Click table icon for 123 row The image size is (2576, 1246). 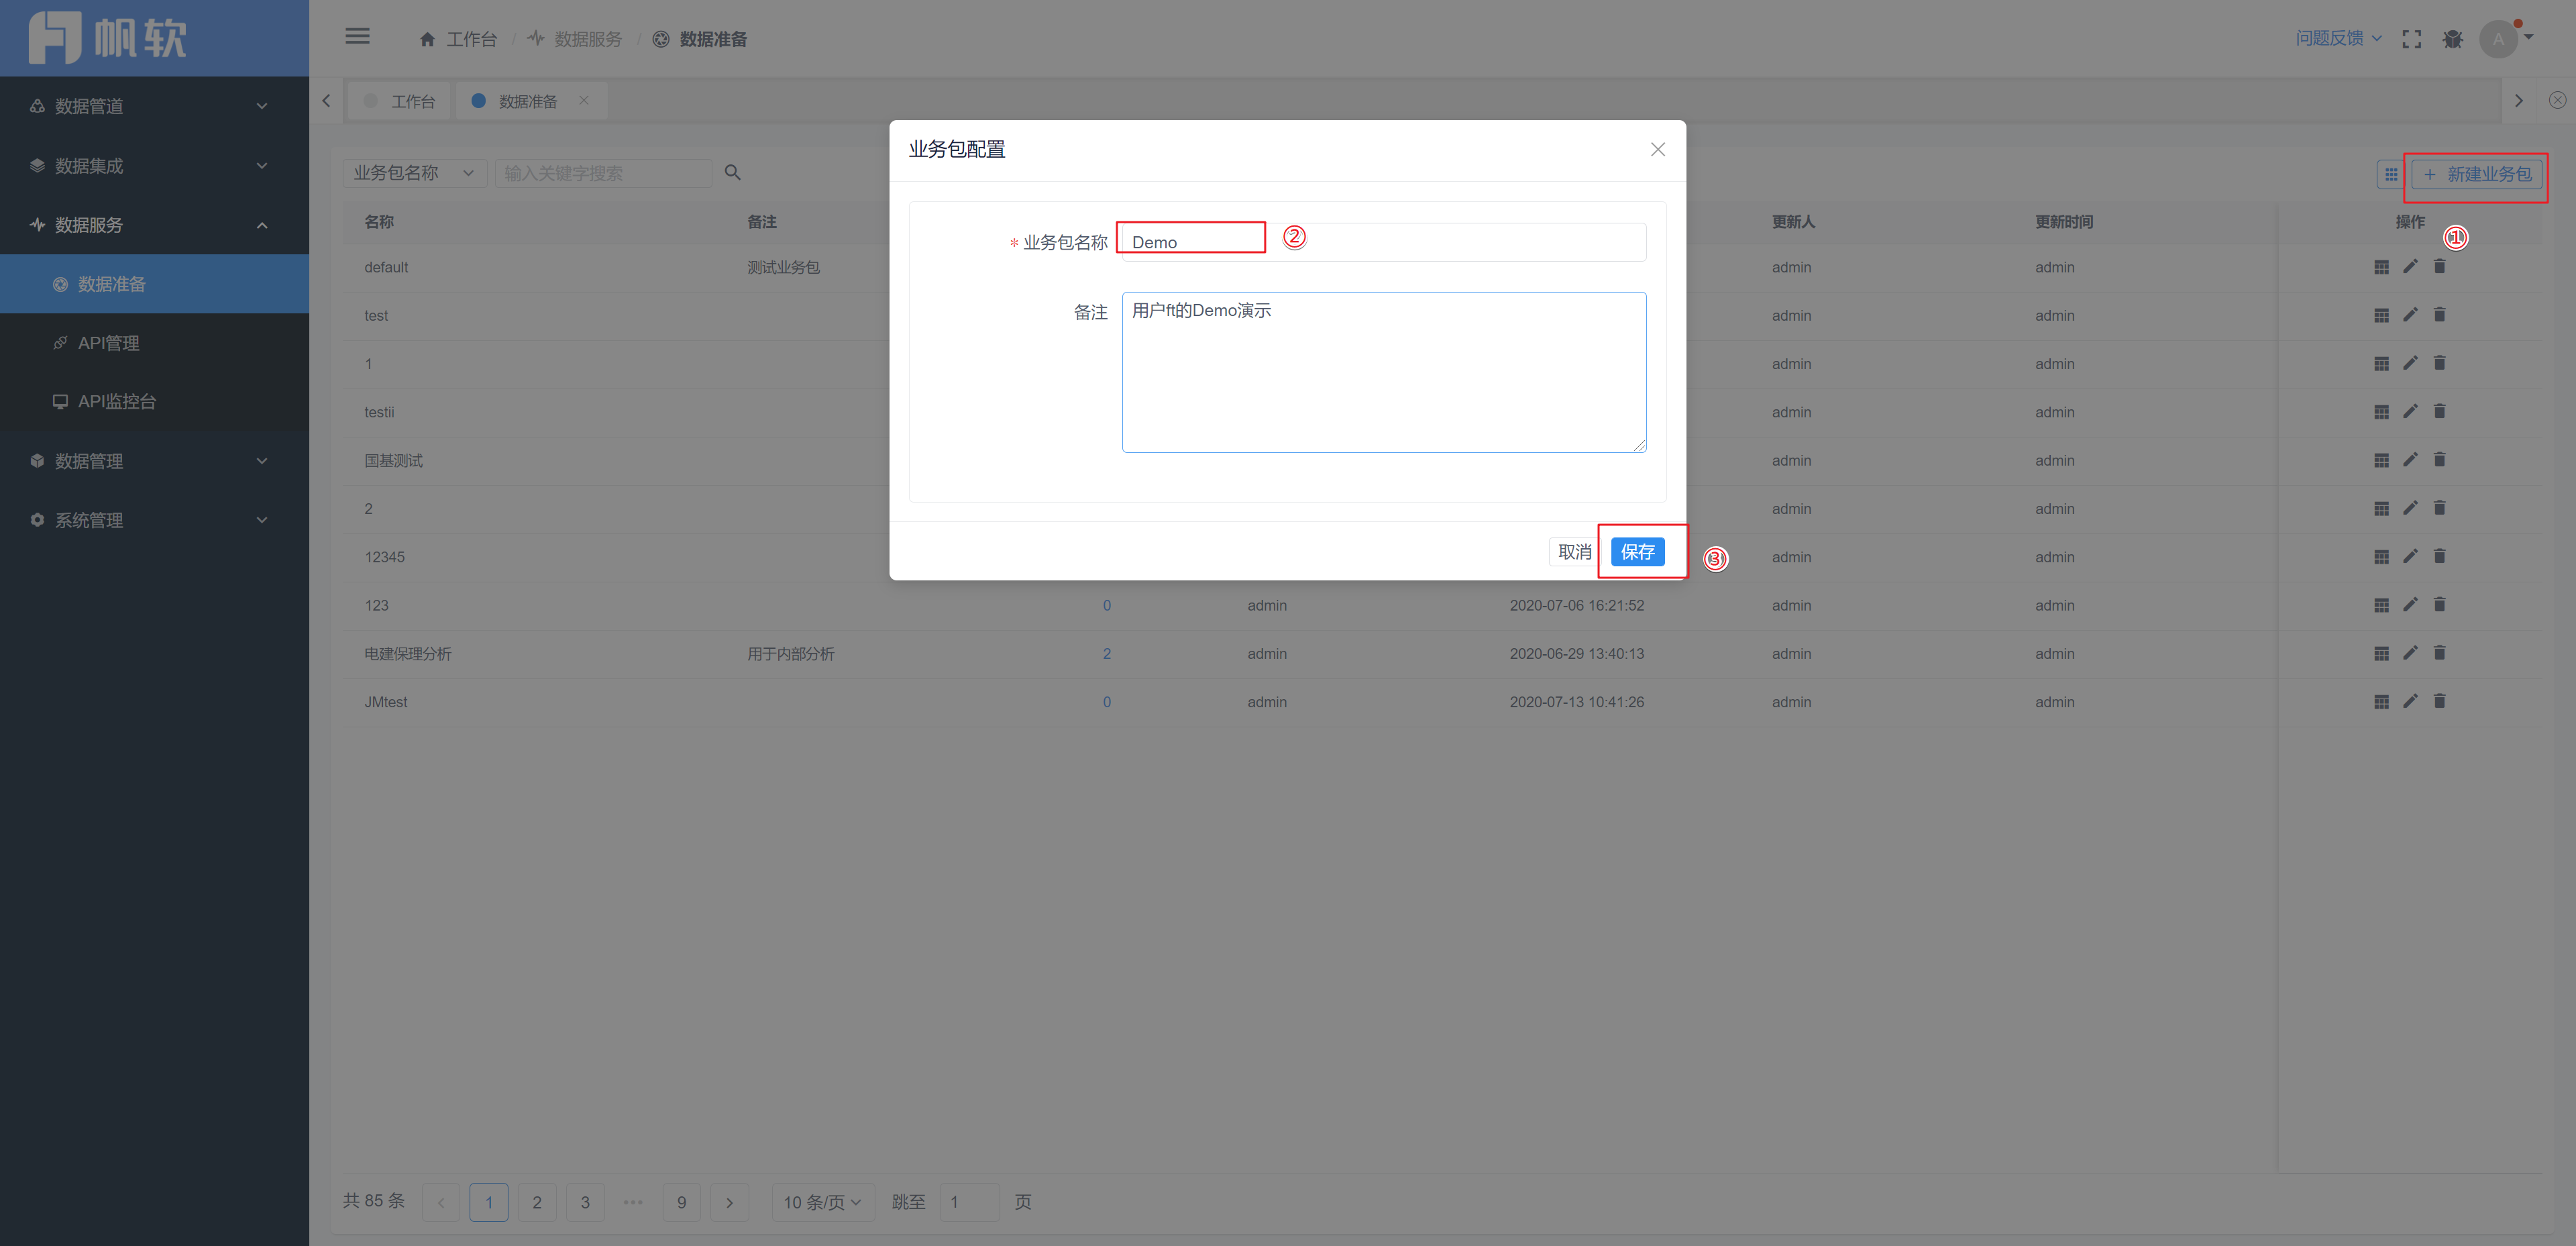[2381, 605]
